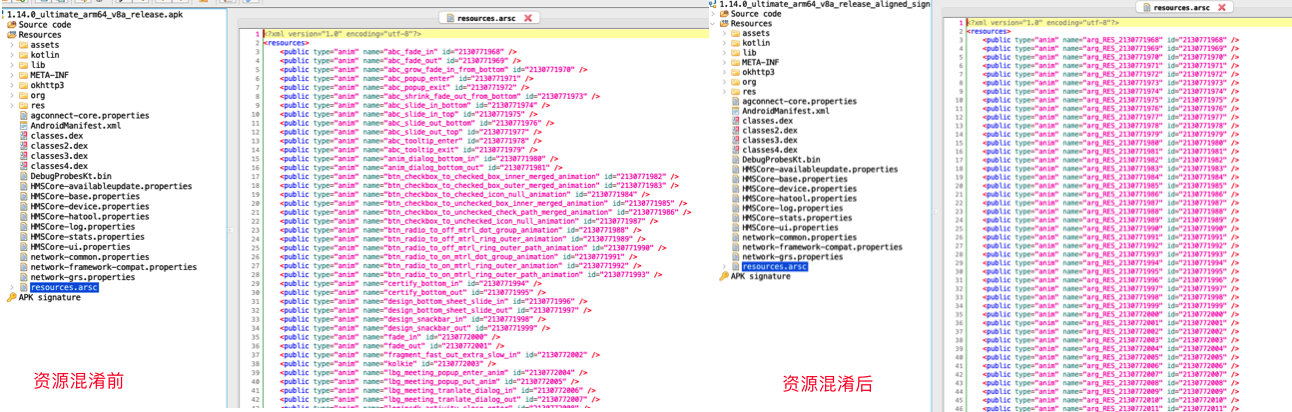Select network-framework-compat.properties in release.apk tree
Viewport: 1292px width, 412px height.
pos(113,267)
